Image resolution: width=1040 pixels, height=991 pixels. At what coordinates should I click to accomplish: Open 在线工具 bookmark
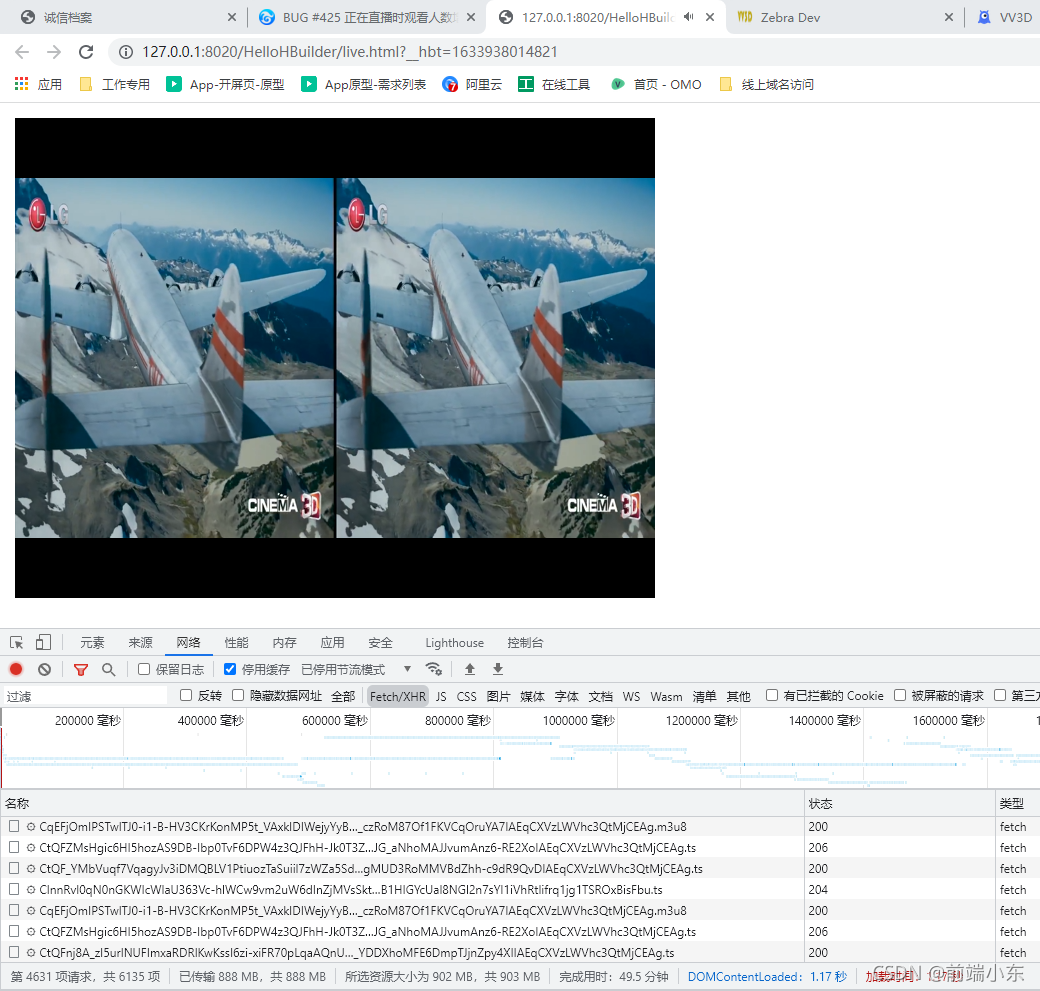[x=554, y=84]
